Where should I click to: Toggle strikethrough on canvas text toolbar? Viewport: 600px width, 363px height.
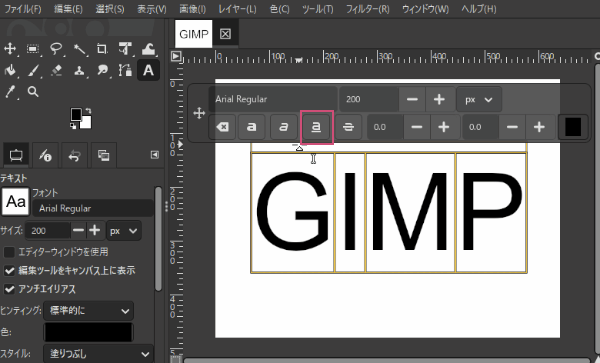pyautogui.click(x=348, y=127)
